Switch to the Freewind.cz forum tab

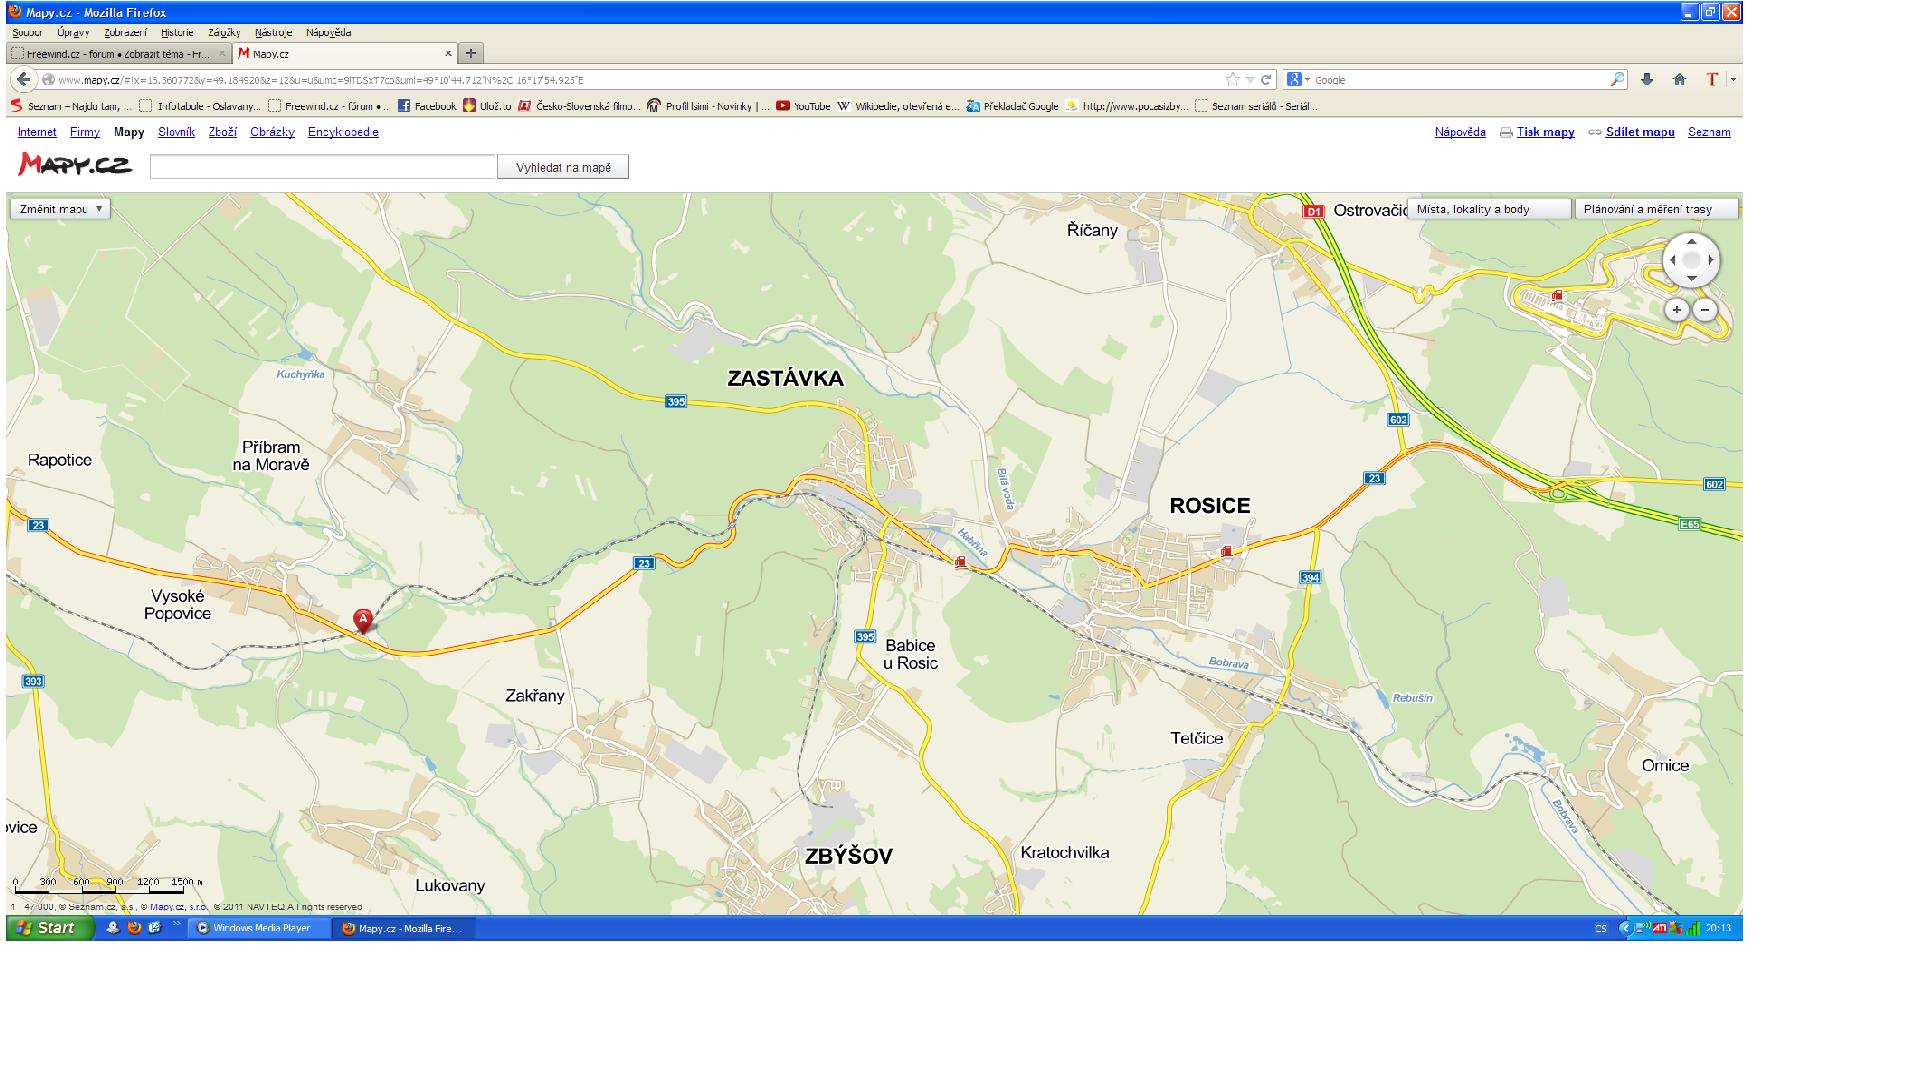point(118,54)
